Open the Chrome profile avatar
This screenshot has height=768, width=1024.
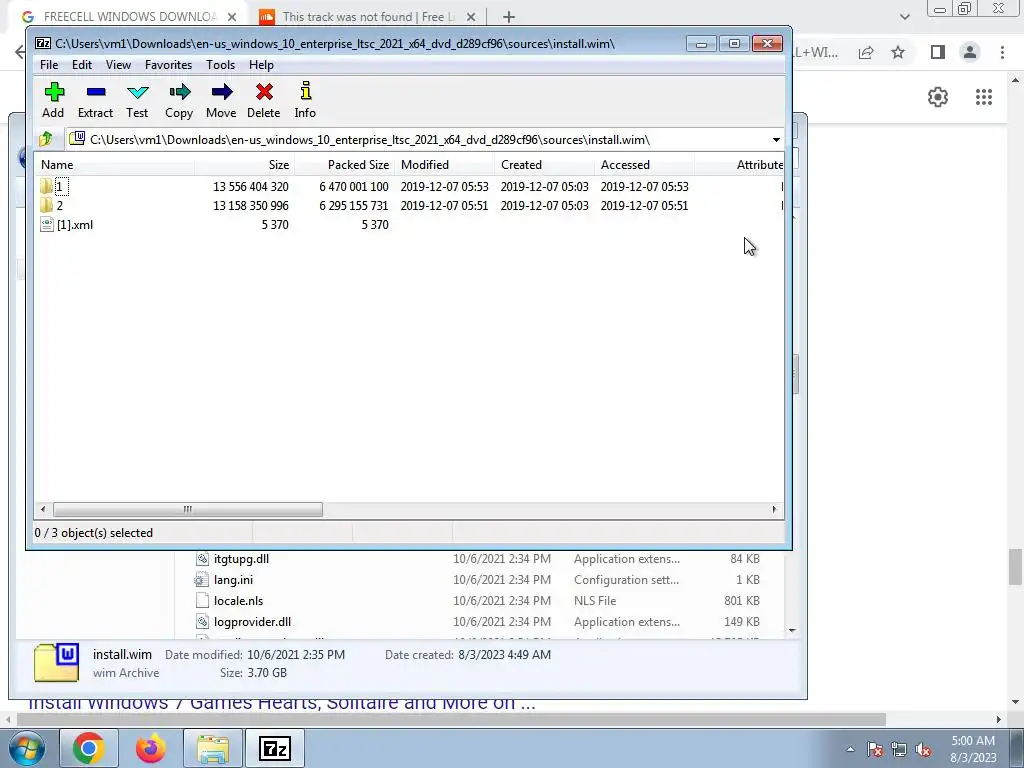970,52
